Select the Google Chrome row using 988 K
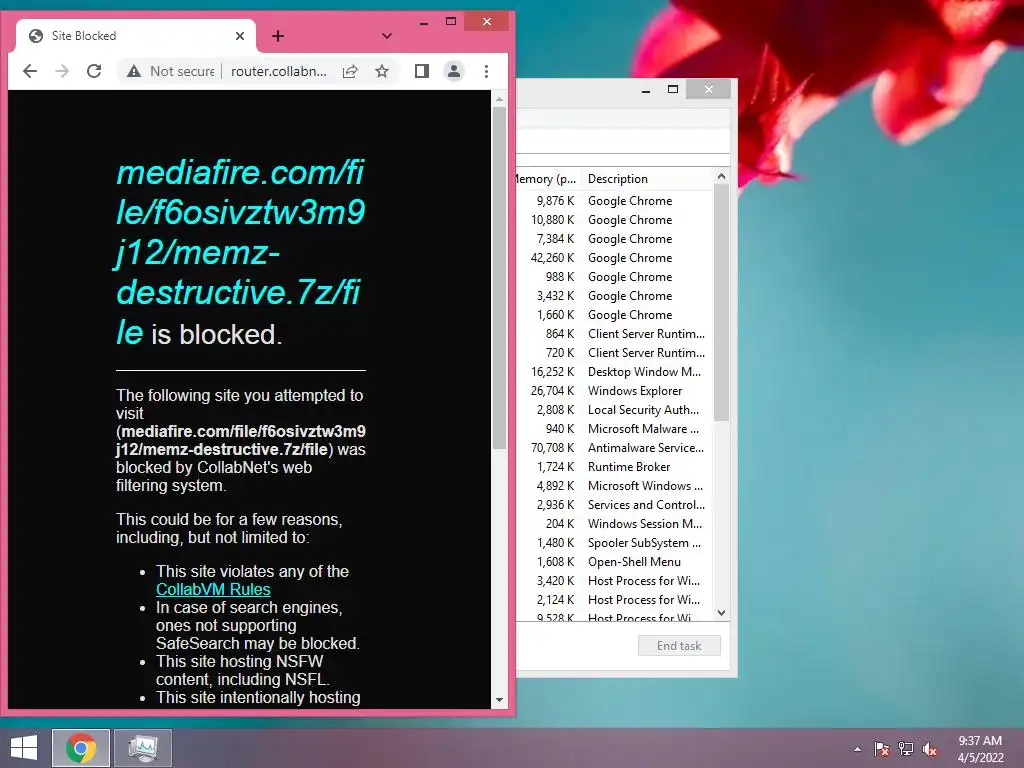The height and width of the screenshot is (768, 1024). (x=615, y=276)
